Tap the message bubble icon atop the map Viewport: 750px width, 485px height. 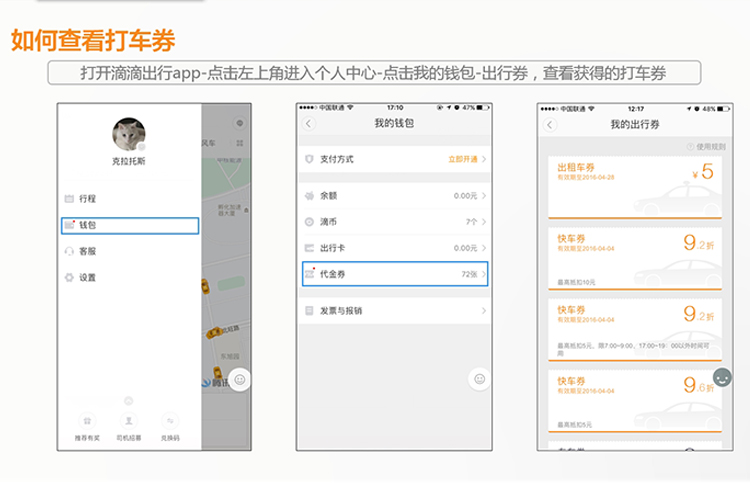240,123
